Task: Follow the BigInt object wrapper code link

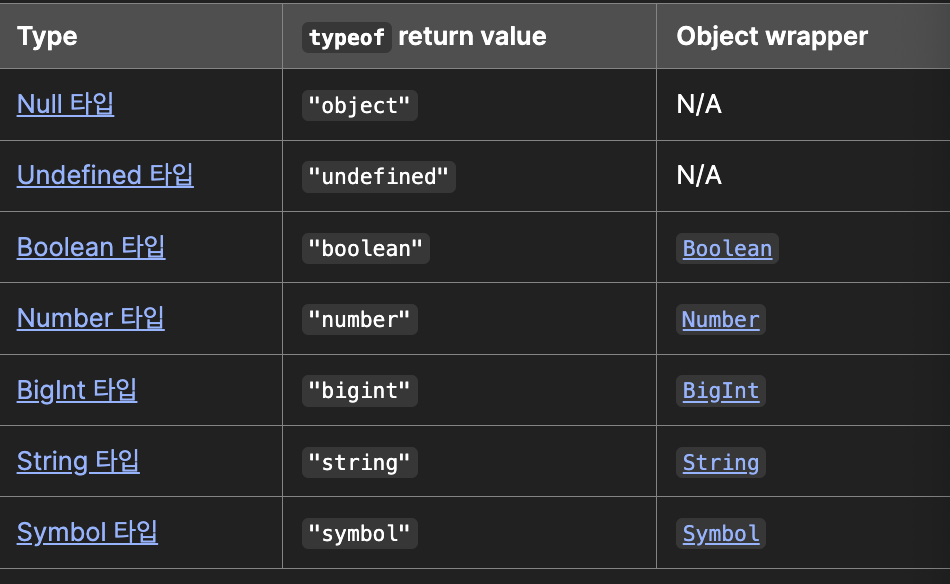Action: 720,391
